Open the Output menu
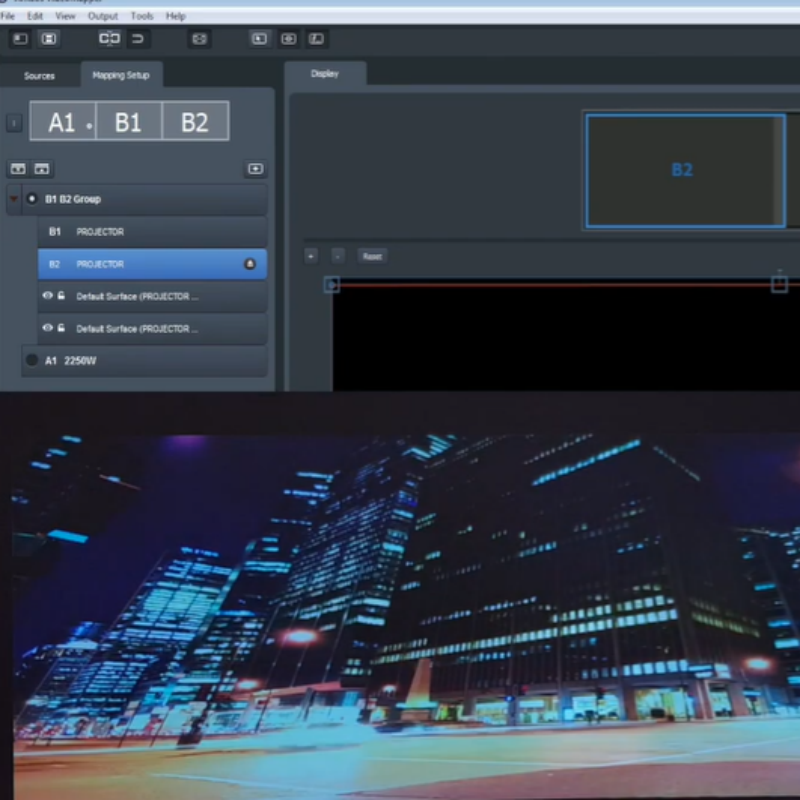The width and height of the screenshot is (800, 800). click(102, 16)
